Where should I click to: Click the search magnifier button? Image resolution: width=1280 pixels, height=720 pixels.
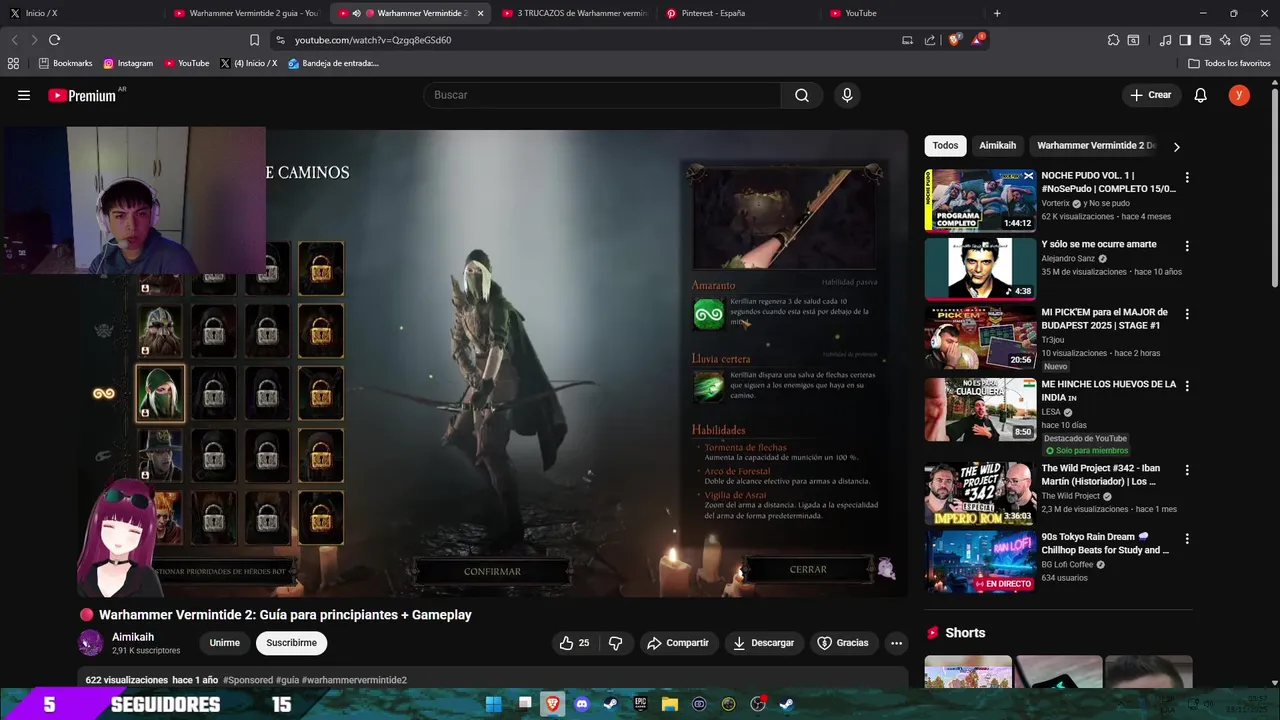[x=802, y=95]
